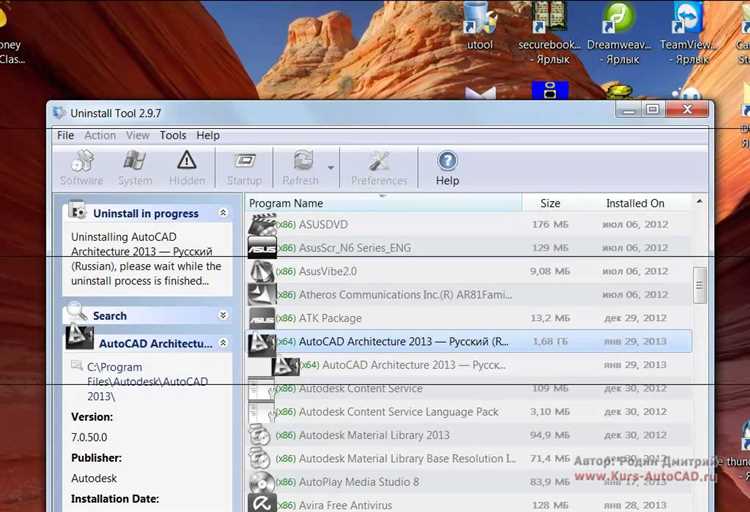Click ATK Package name text

pos(330,318)
